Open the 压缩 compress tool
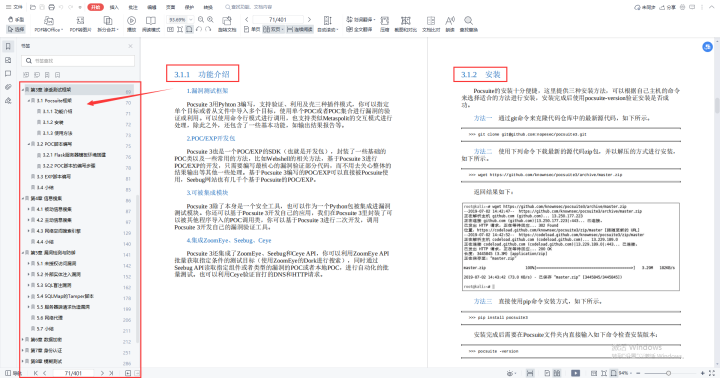The height and width of the screenshot is (378, 720). [385, 24]
